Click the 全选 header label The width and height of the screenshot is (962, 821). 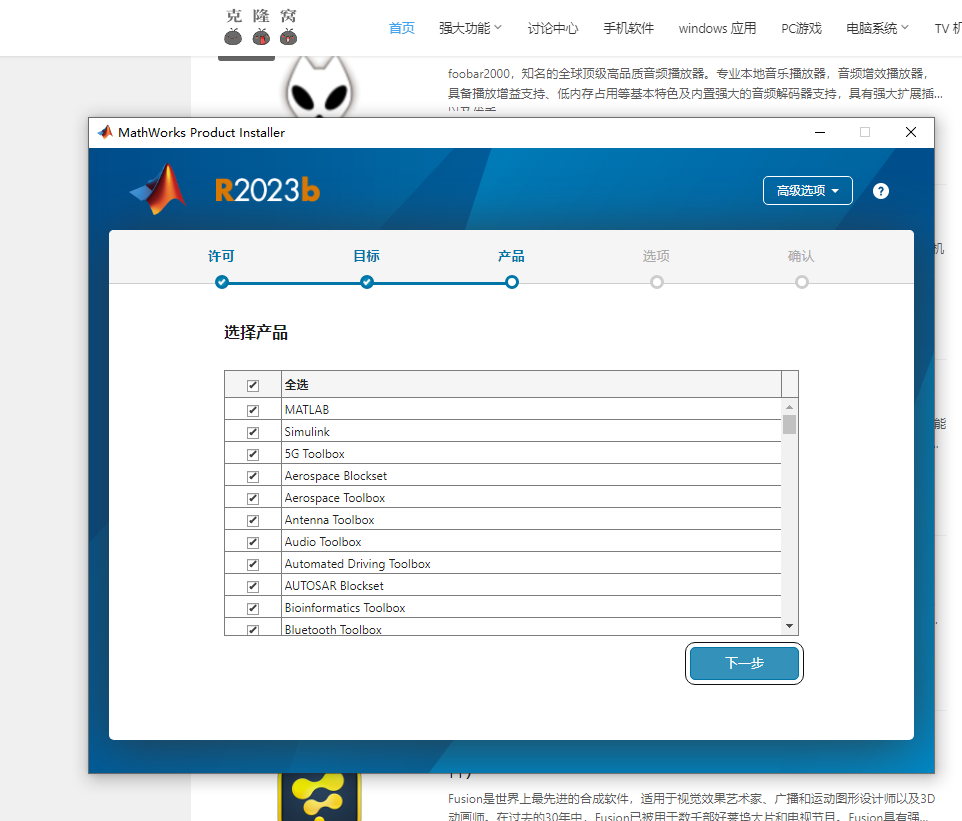pyautogui.click(x=296, y=385)
